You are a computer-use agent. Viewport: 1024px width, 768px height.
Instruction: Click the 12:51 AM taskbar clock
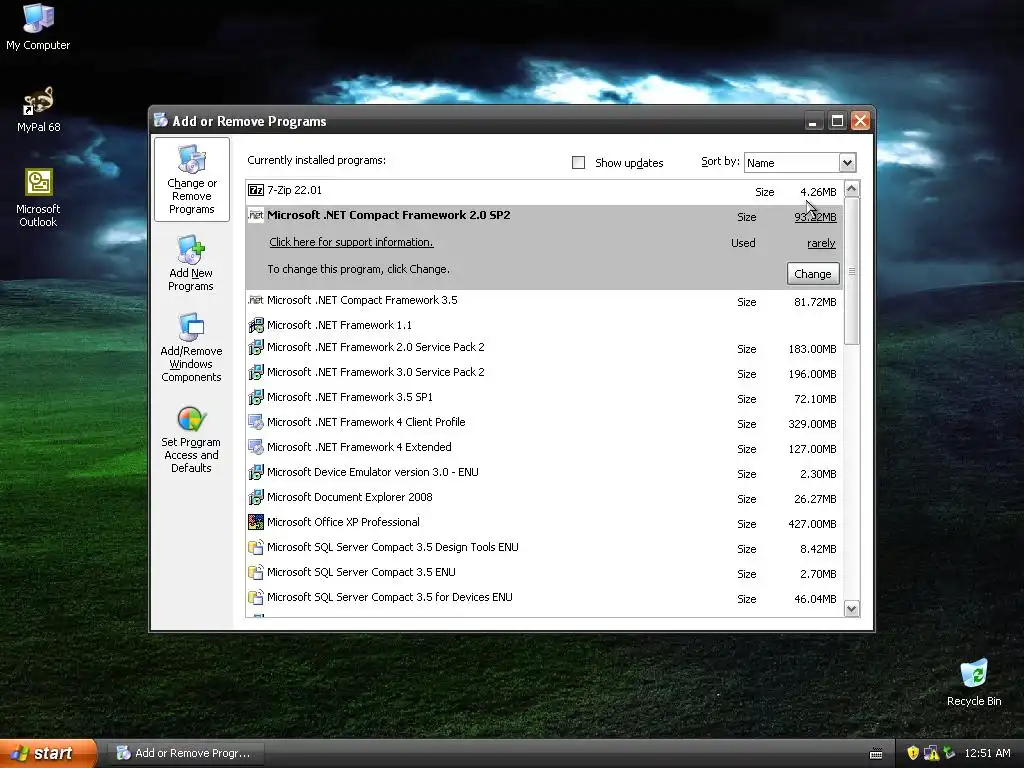tap(987, 753)
